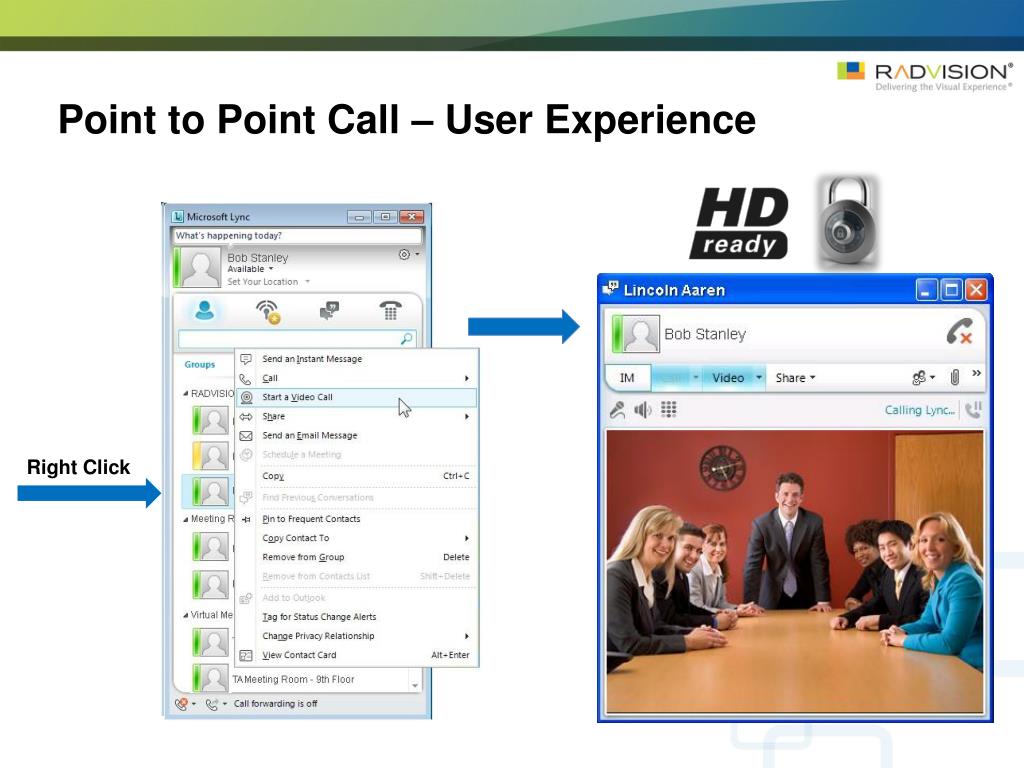
Task: Click the call hold icon beside Calling Lync
Action: tap(973, 410)
